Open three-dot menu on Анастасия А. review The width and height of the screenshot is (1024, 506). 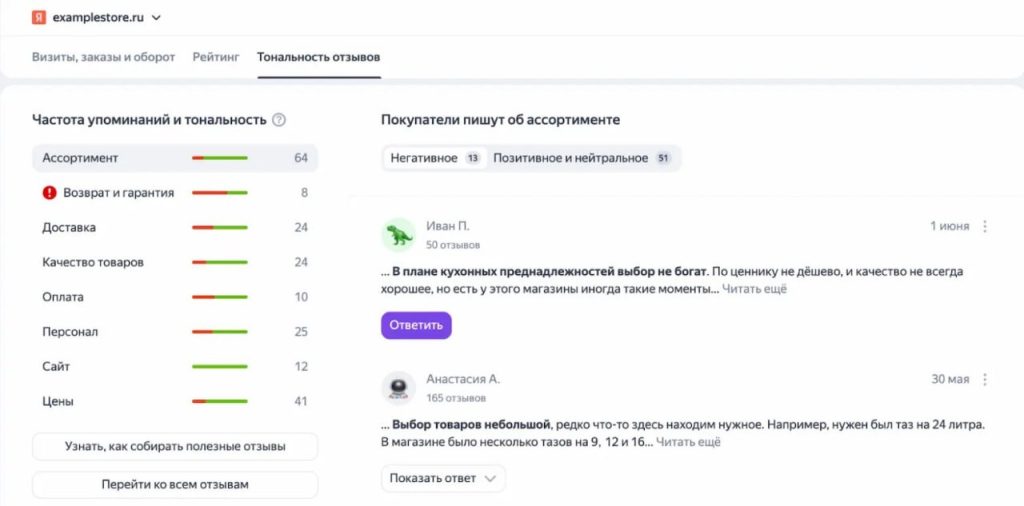pos(985,380)
